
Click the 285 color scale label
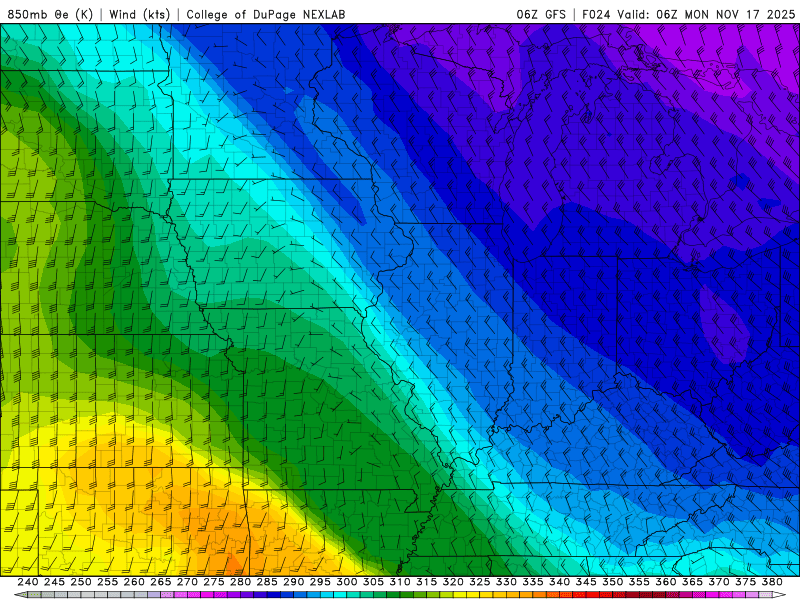point(267,582)
